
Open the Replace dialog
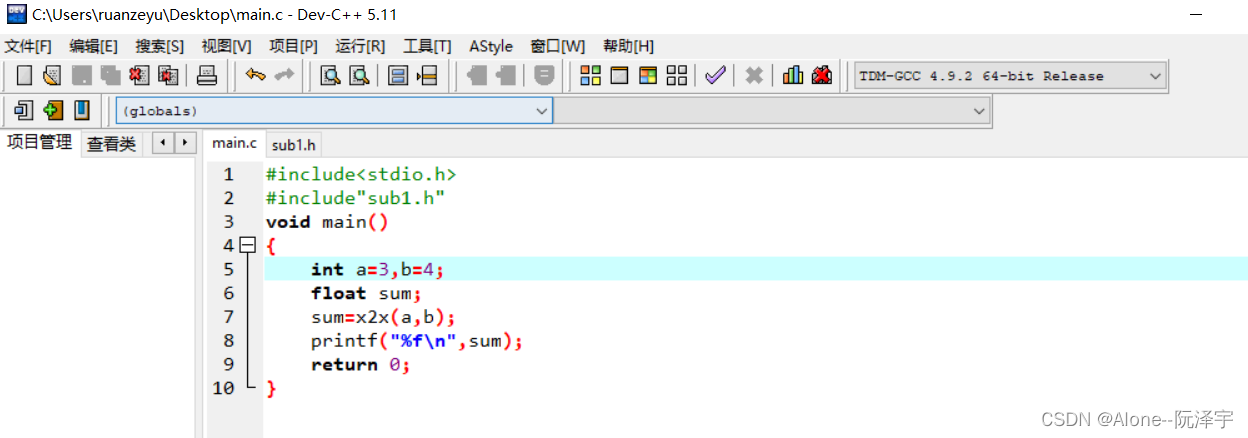(x=358, y=76)
